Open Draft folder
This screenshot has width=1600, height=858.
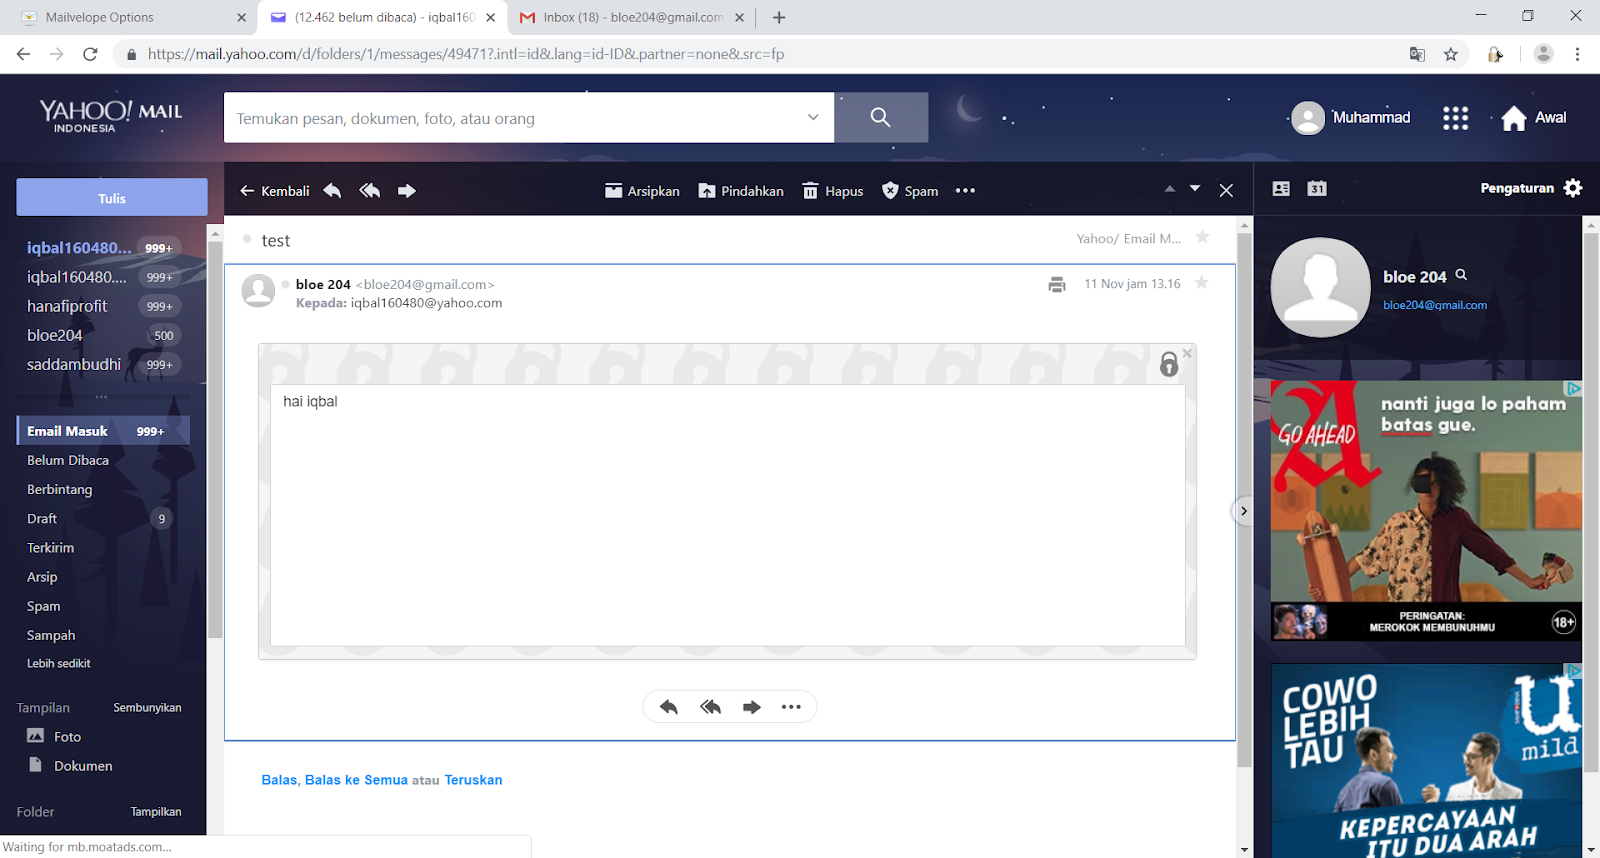[42, 518]
